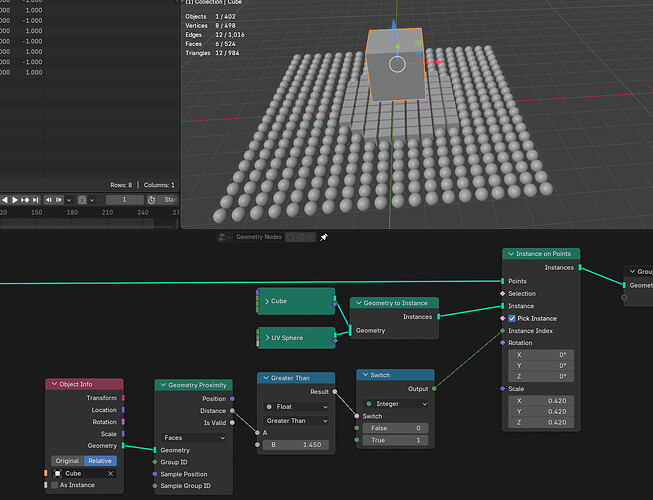The width and height of the screenshot is (653, 500).
Task: Jump to next keyframe in timeline
Action: pos(25,200)
